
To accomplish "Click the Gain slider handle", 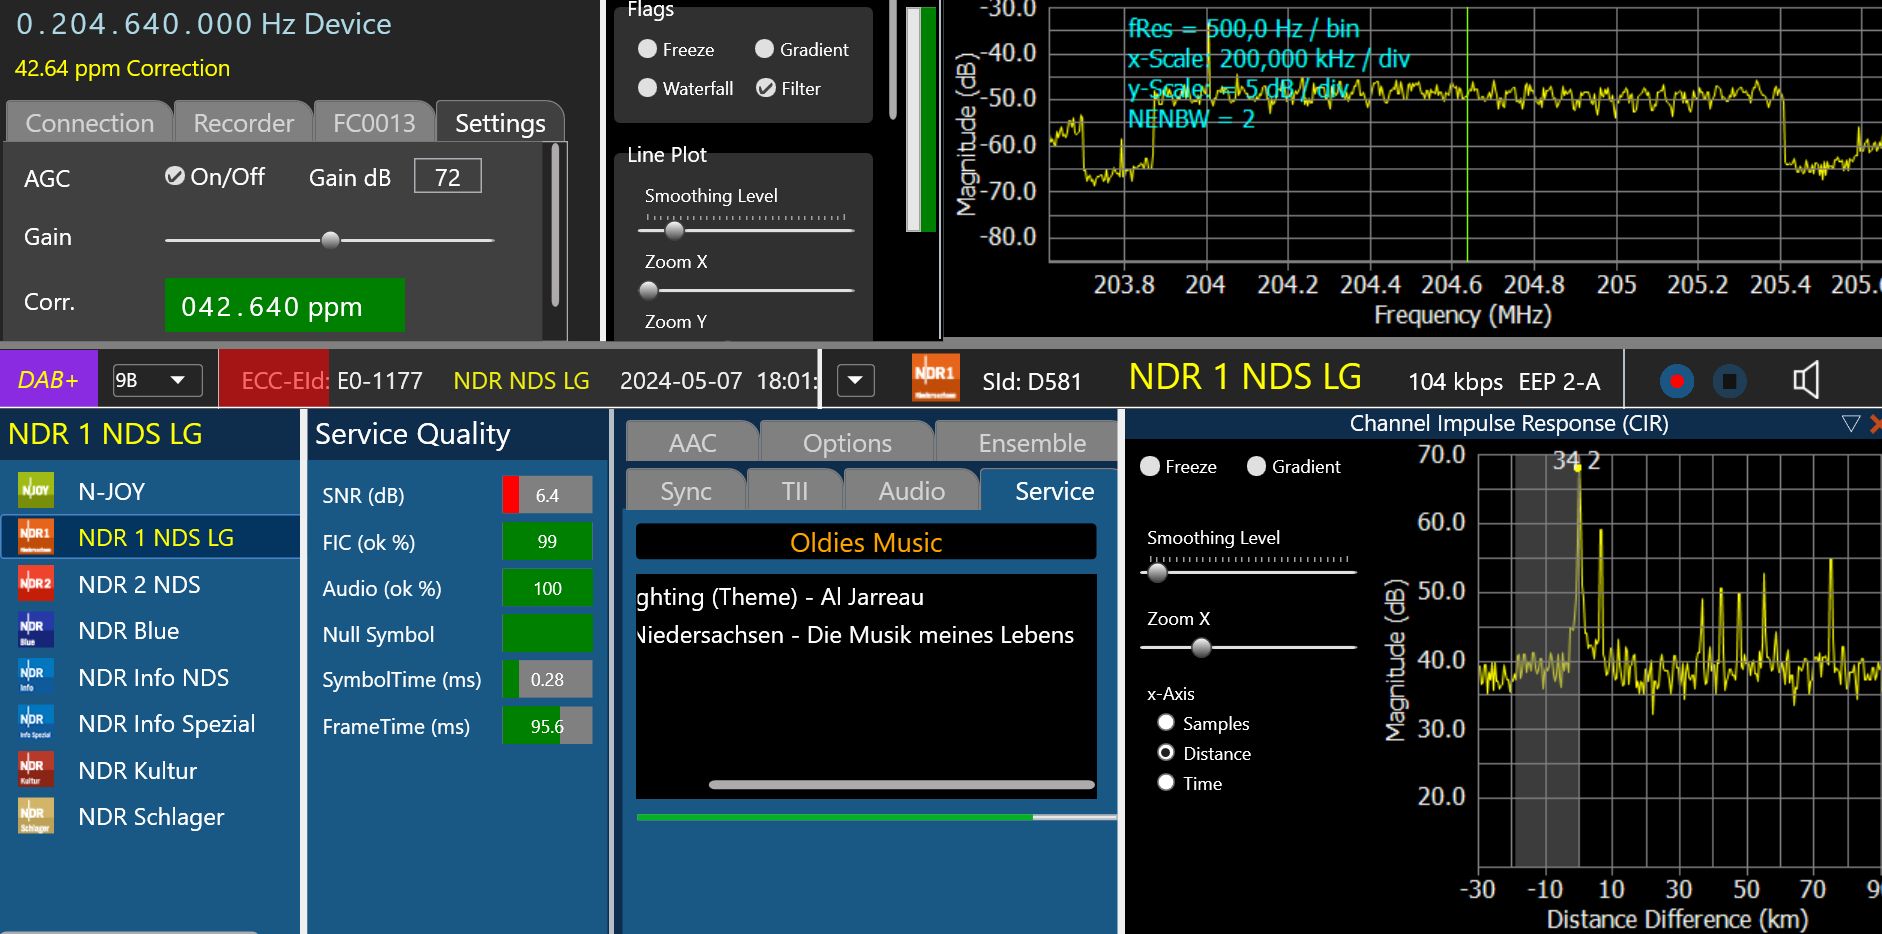I will (330, 240).
